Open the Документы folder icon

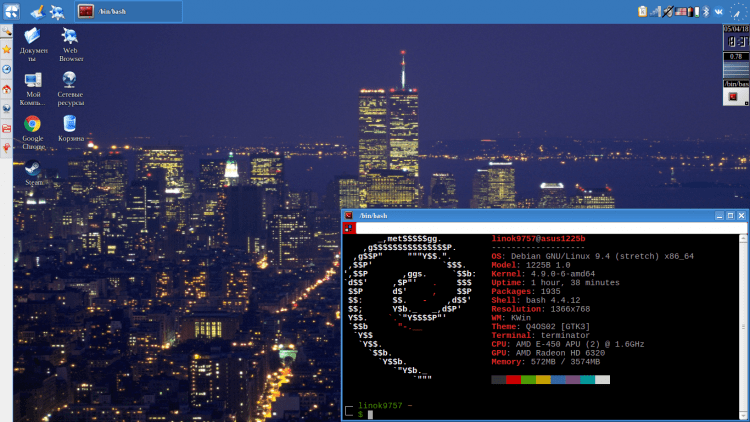(32, 36)
